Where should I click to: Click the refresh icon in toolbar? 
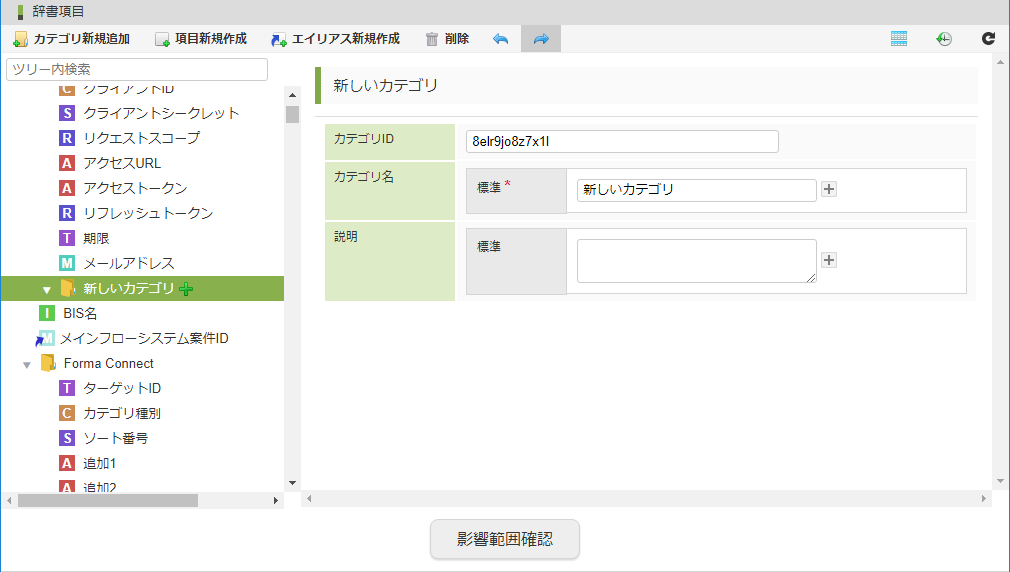coord(988,39)
